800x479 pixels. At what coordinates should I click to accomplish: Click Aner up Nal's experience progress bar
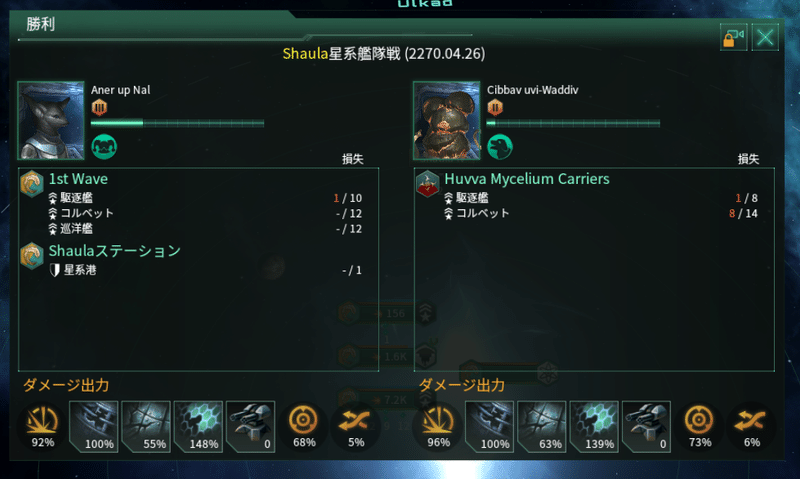coord(178,123)
